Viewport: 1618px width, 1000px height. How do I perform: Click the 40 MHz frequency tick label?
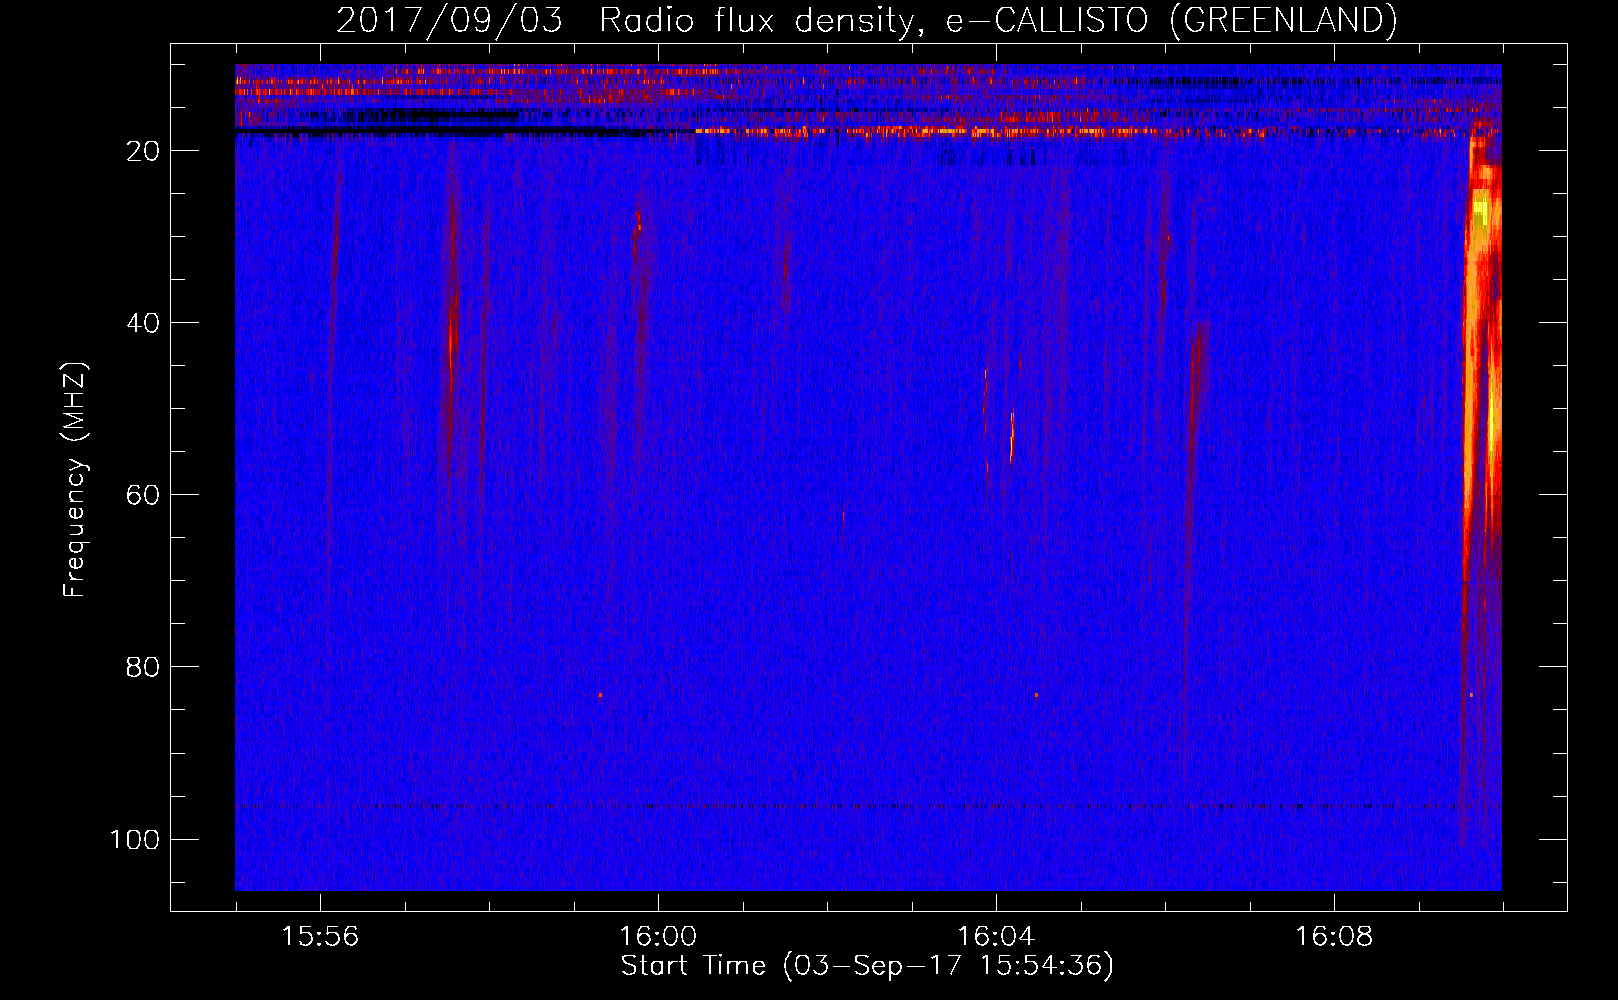(x=143, y=323)
